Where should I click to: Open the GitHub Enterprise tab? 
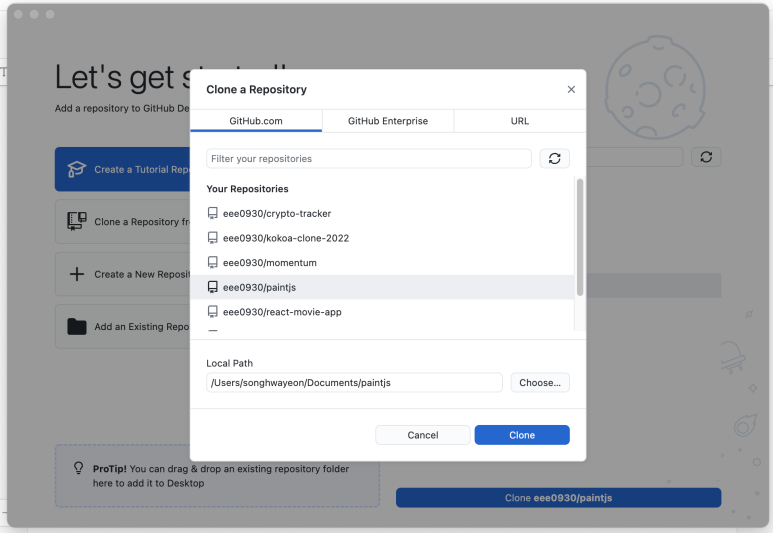(388, 121)
